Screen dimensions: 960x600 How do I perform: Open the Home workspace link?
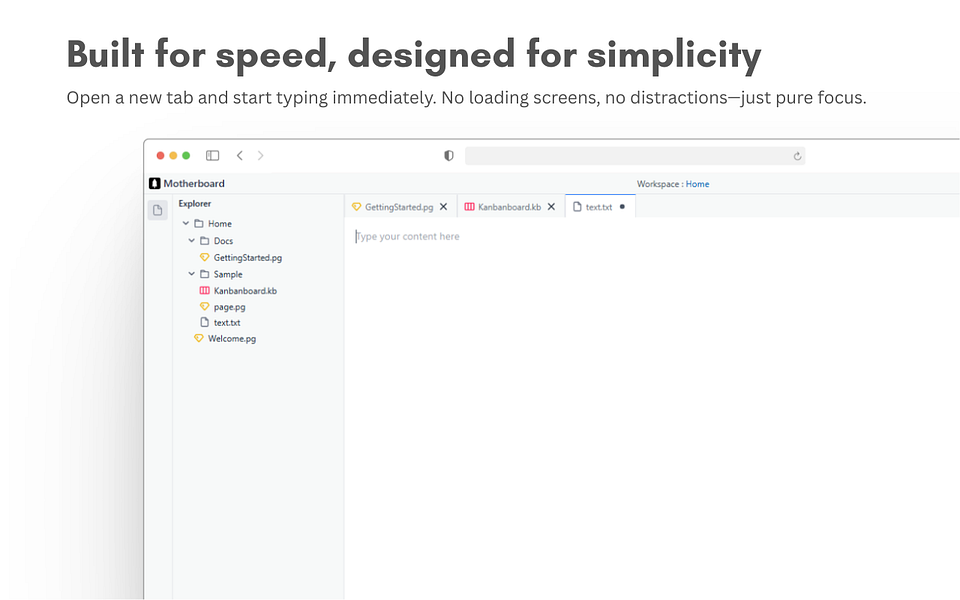tap(697, 184)
